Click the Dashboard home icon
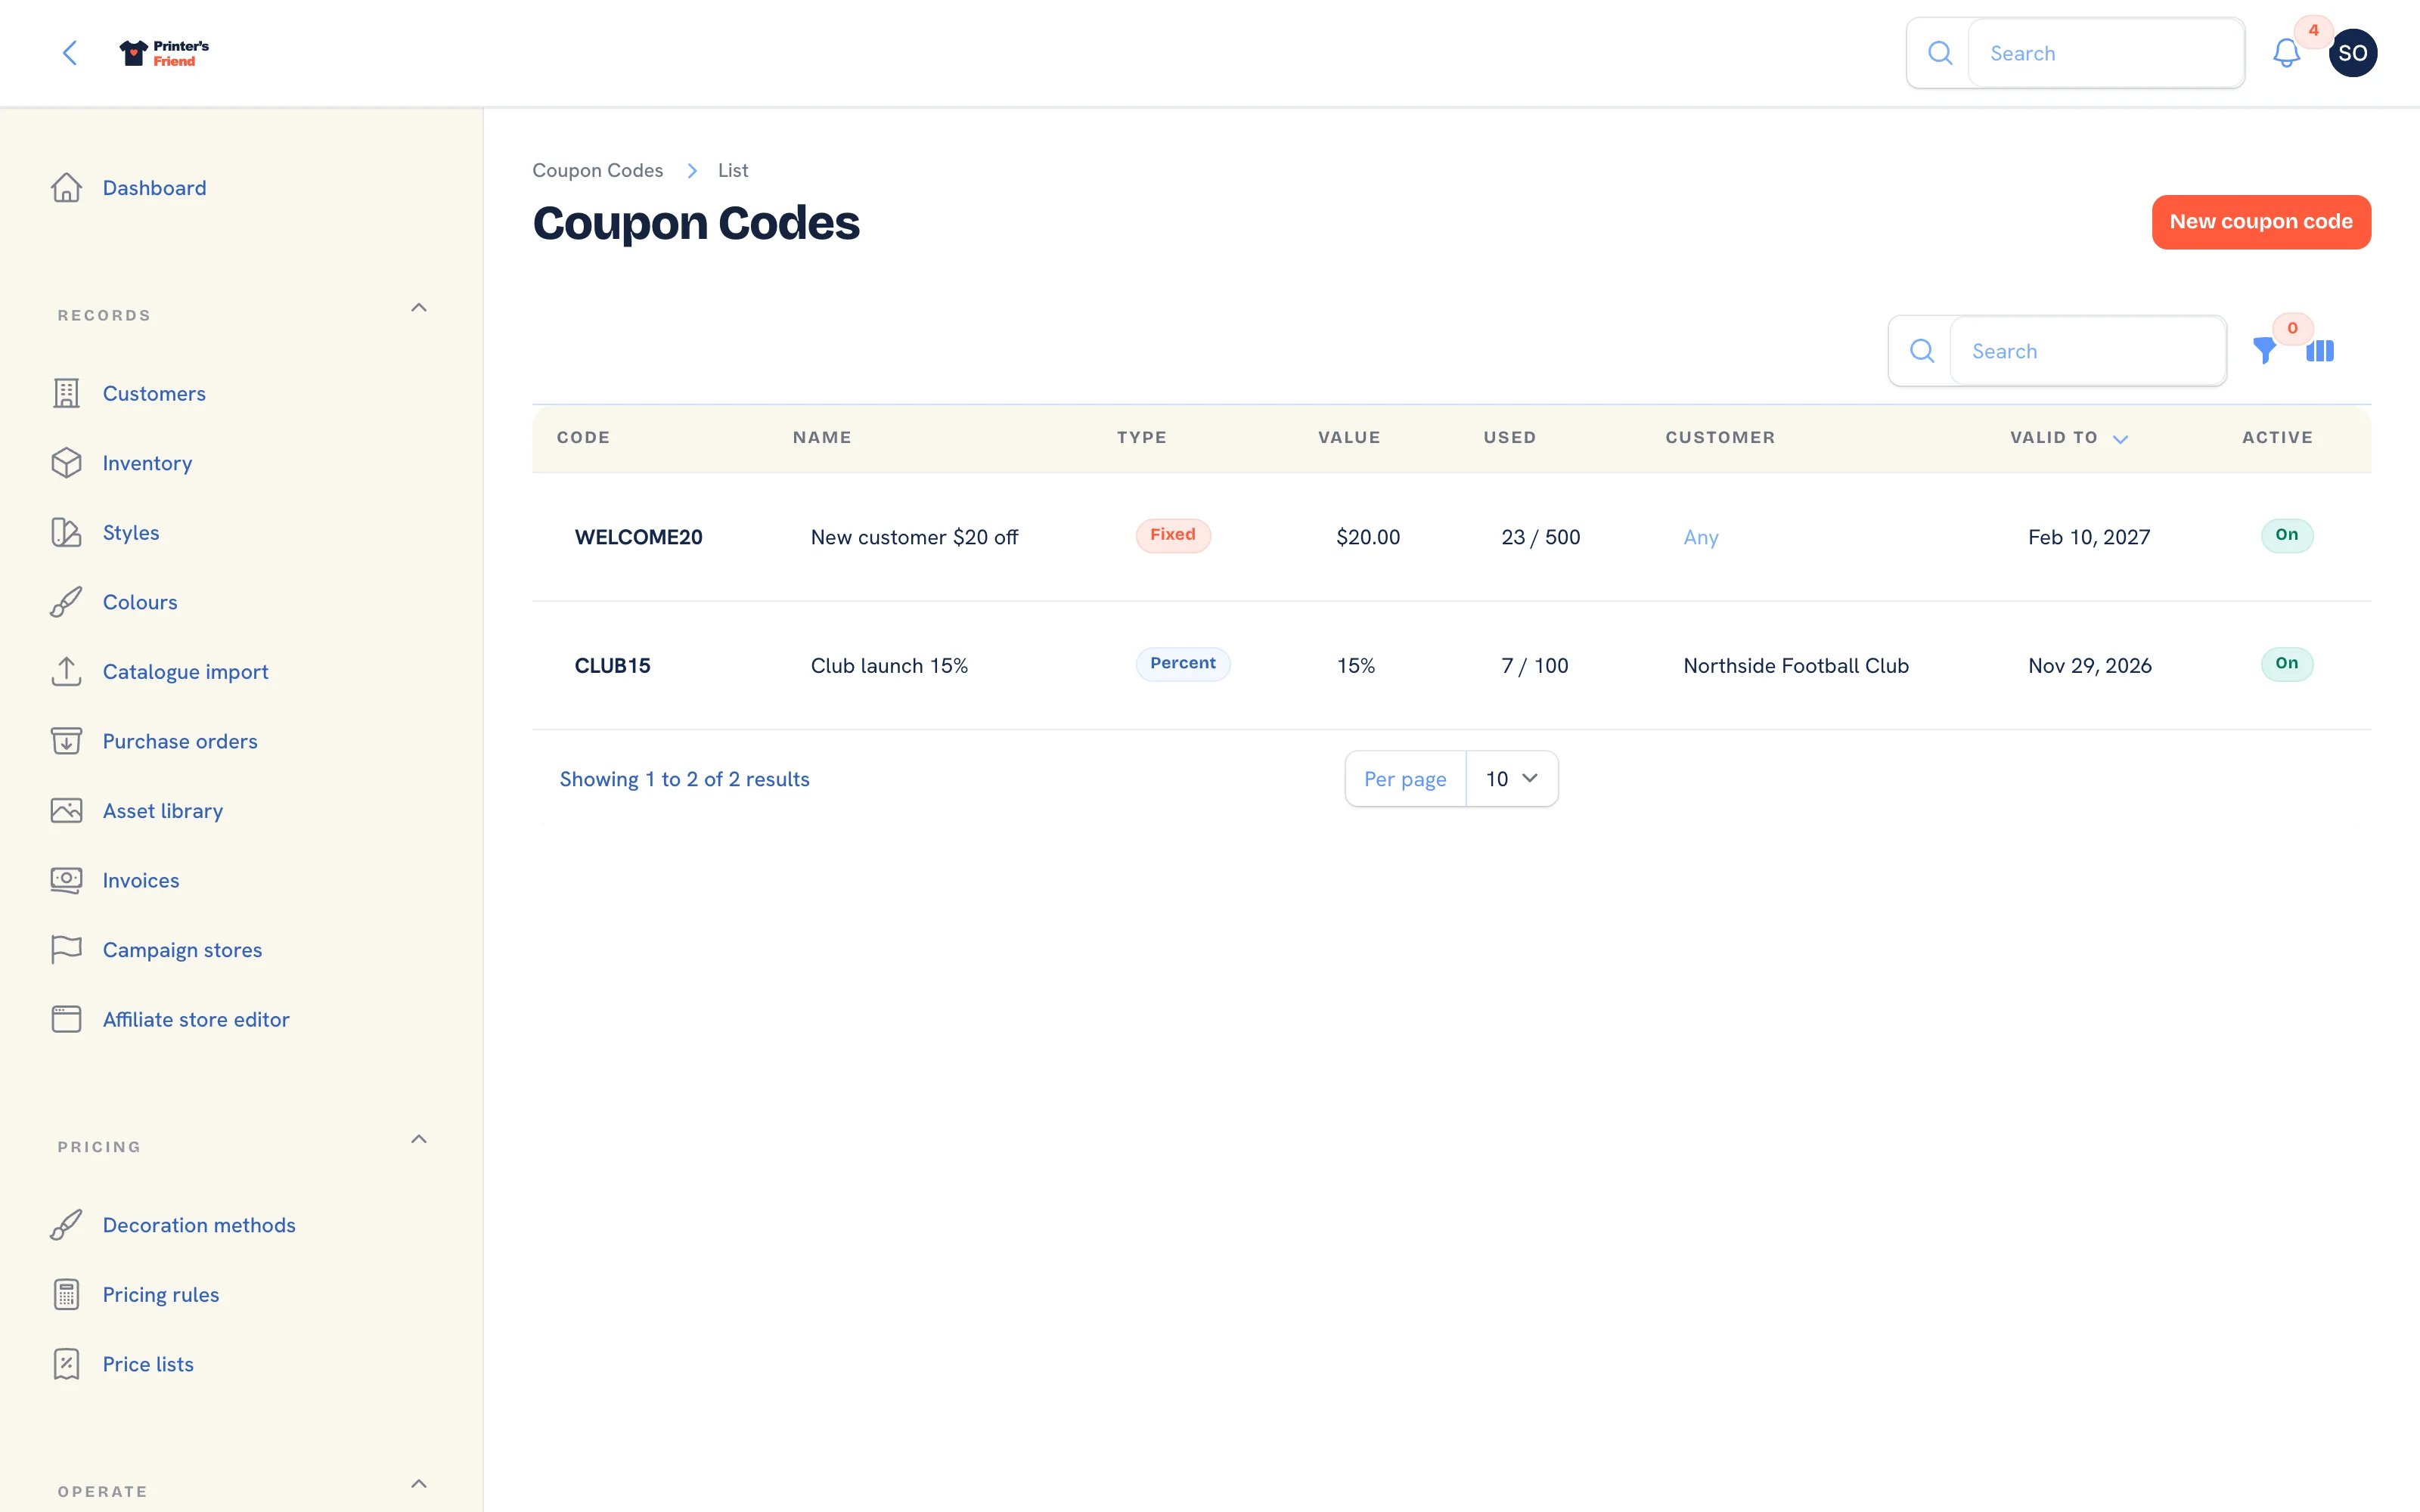This screenshot has height=1512, width=2420. pos(66,188)
